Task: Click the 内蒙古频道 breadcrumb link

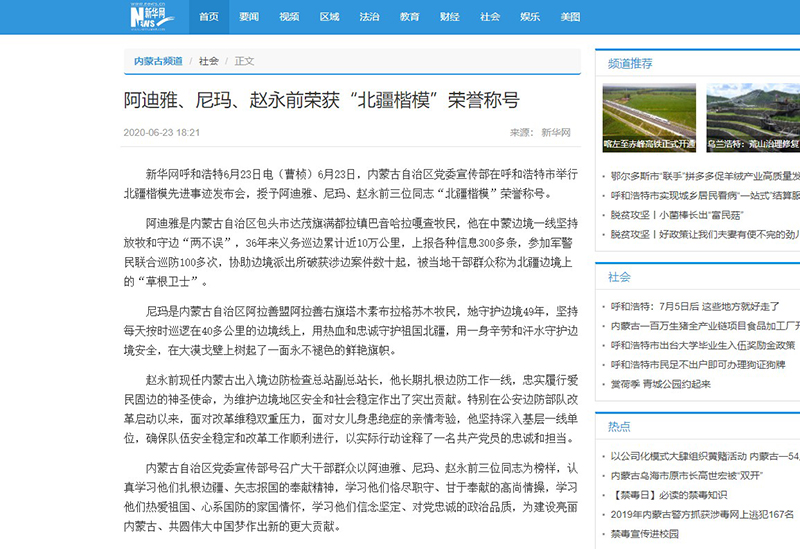Action: pyautogui.click(x=159, y=61)
